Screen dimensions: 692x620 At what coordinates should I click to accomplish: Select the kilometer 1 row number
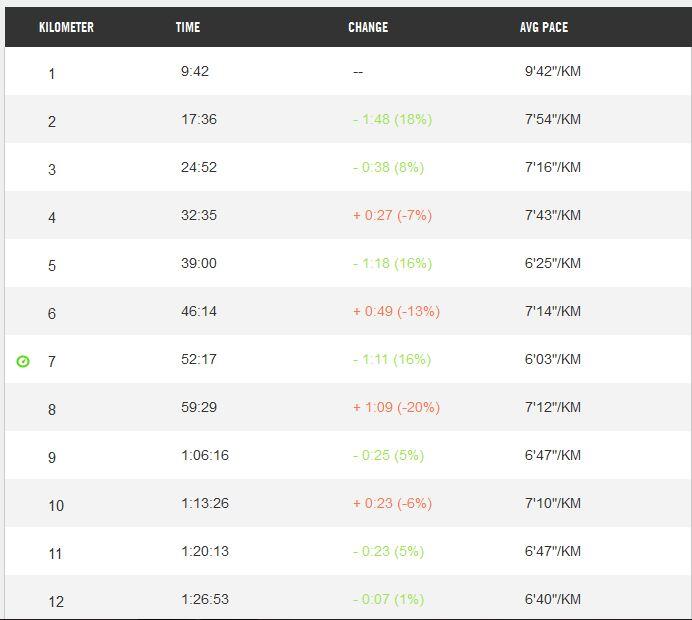52,73
